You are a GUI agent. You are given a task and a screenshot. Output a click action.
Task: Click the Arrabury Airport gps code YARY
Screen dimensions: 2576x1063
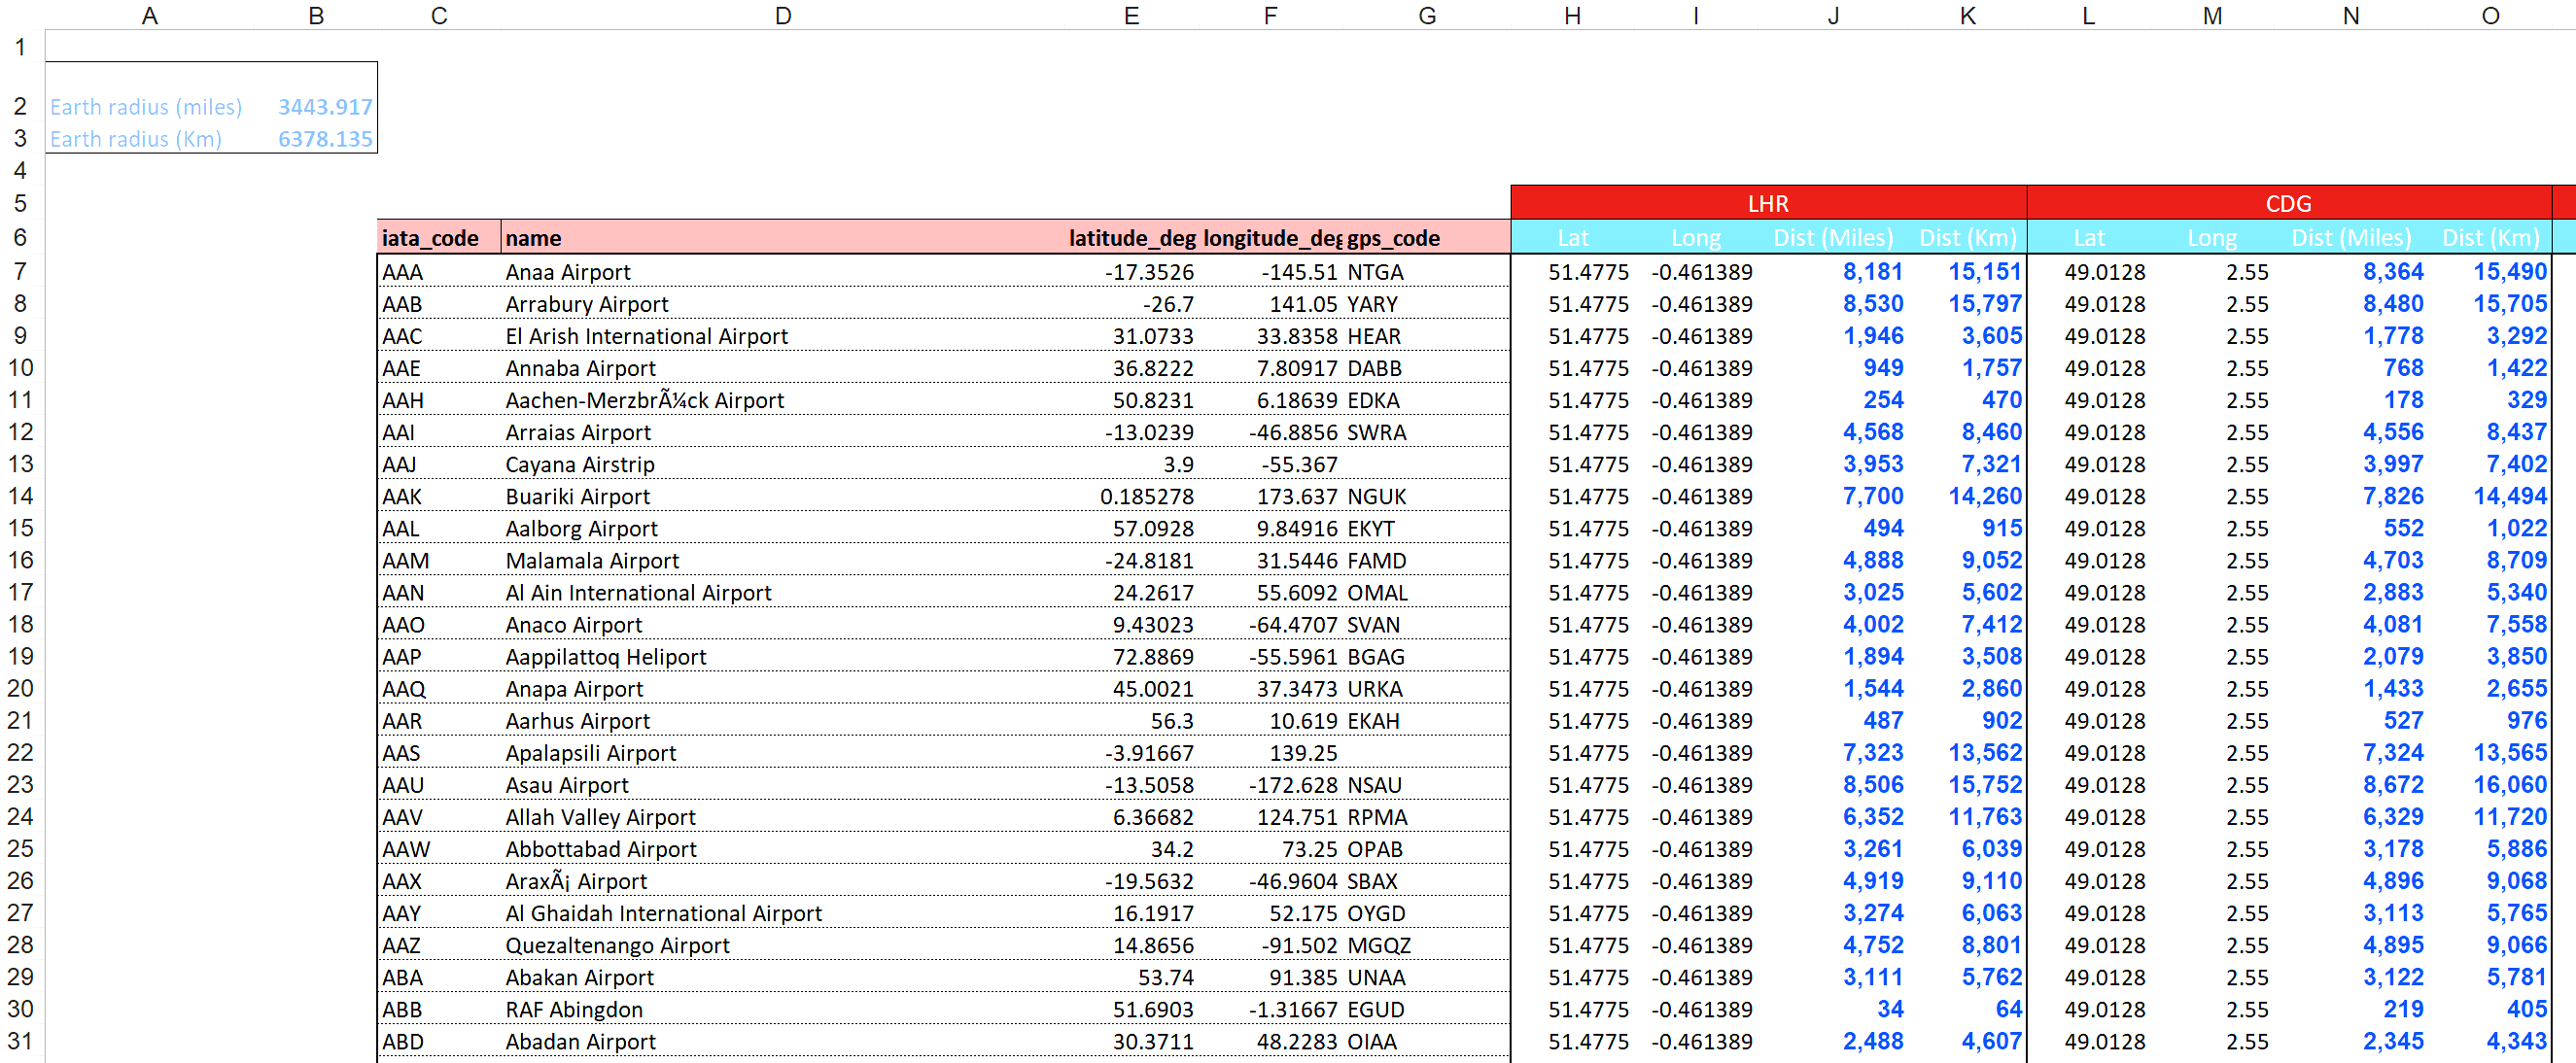tap(1426, 304)
